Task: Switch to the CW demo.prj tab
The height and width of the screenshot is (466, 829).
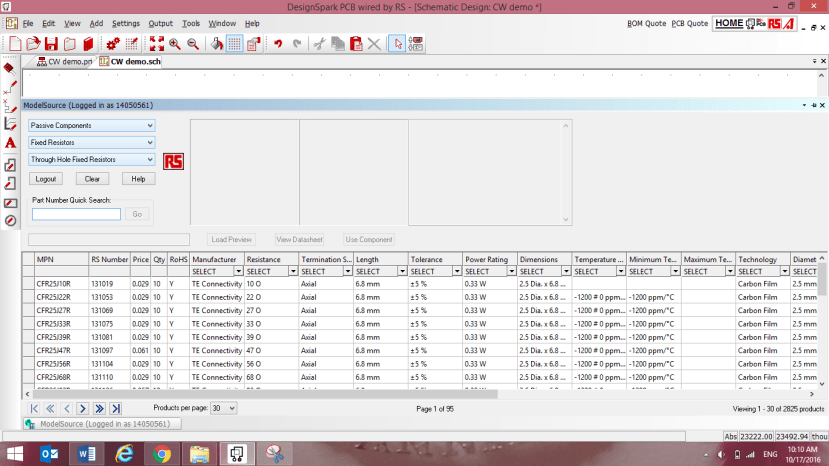Action: point(65,62)
